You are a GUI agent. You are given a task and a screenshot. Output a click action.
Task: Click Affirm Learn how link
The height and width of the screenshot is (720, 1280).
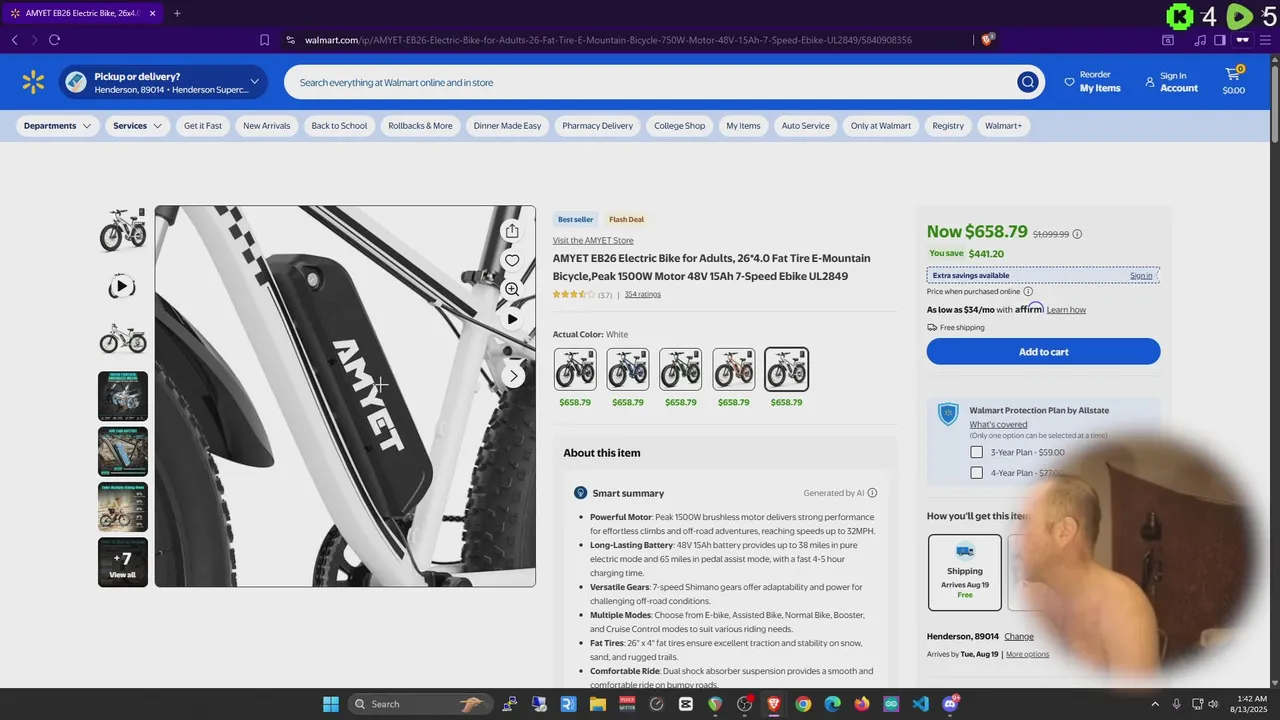click(x=1066, y=310)
